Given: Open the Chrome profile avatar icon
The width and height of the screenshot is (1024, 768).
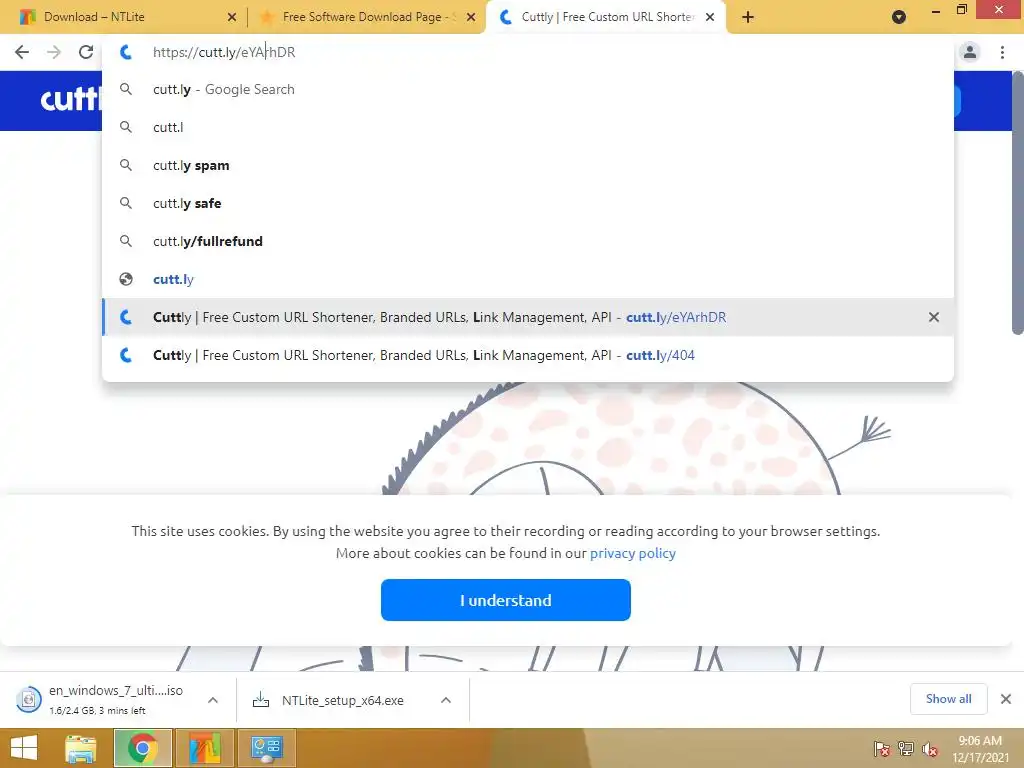Looking at the screenshot, I should click(970, 52).
